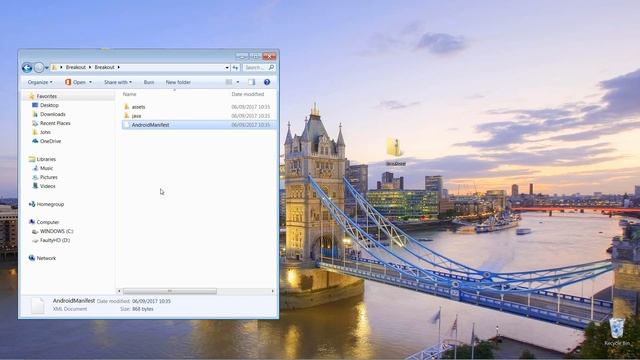Select Network in navigation pane
Image resolution: width=640 pixels, height=360 pixels.
tap(46, 258)
